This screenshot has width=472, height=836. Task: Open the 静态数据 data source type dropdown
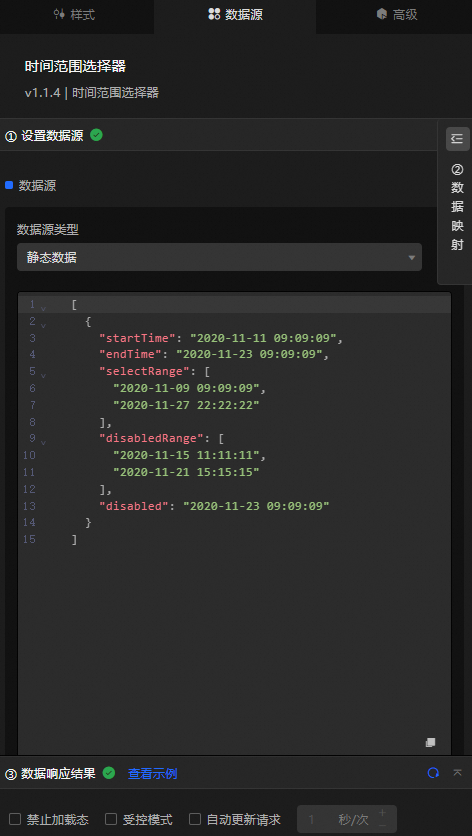(x=219, y=258)
